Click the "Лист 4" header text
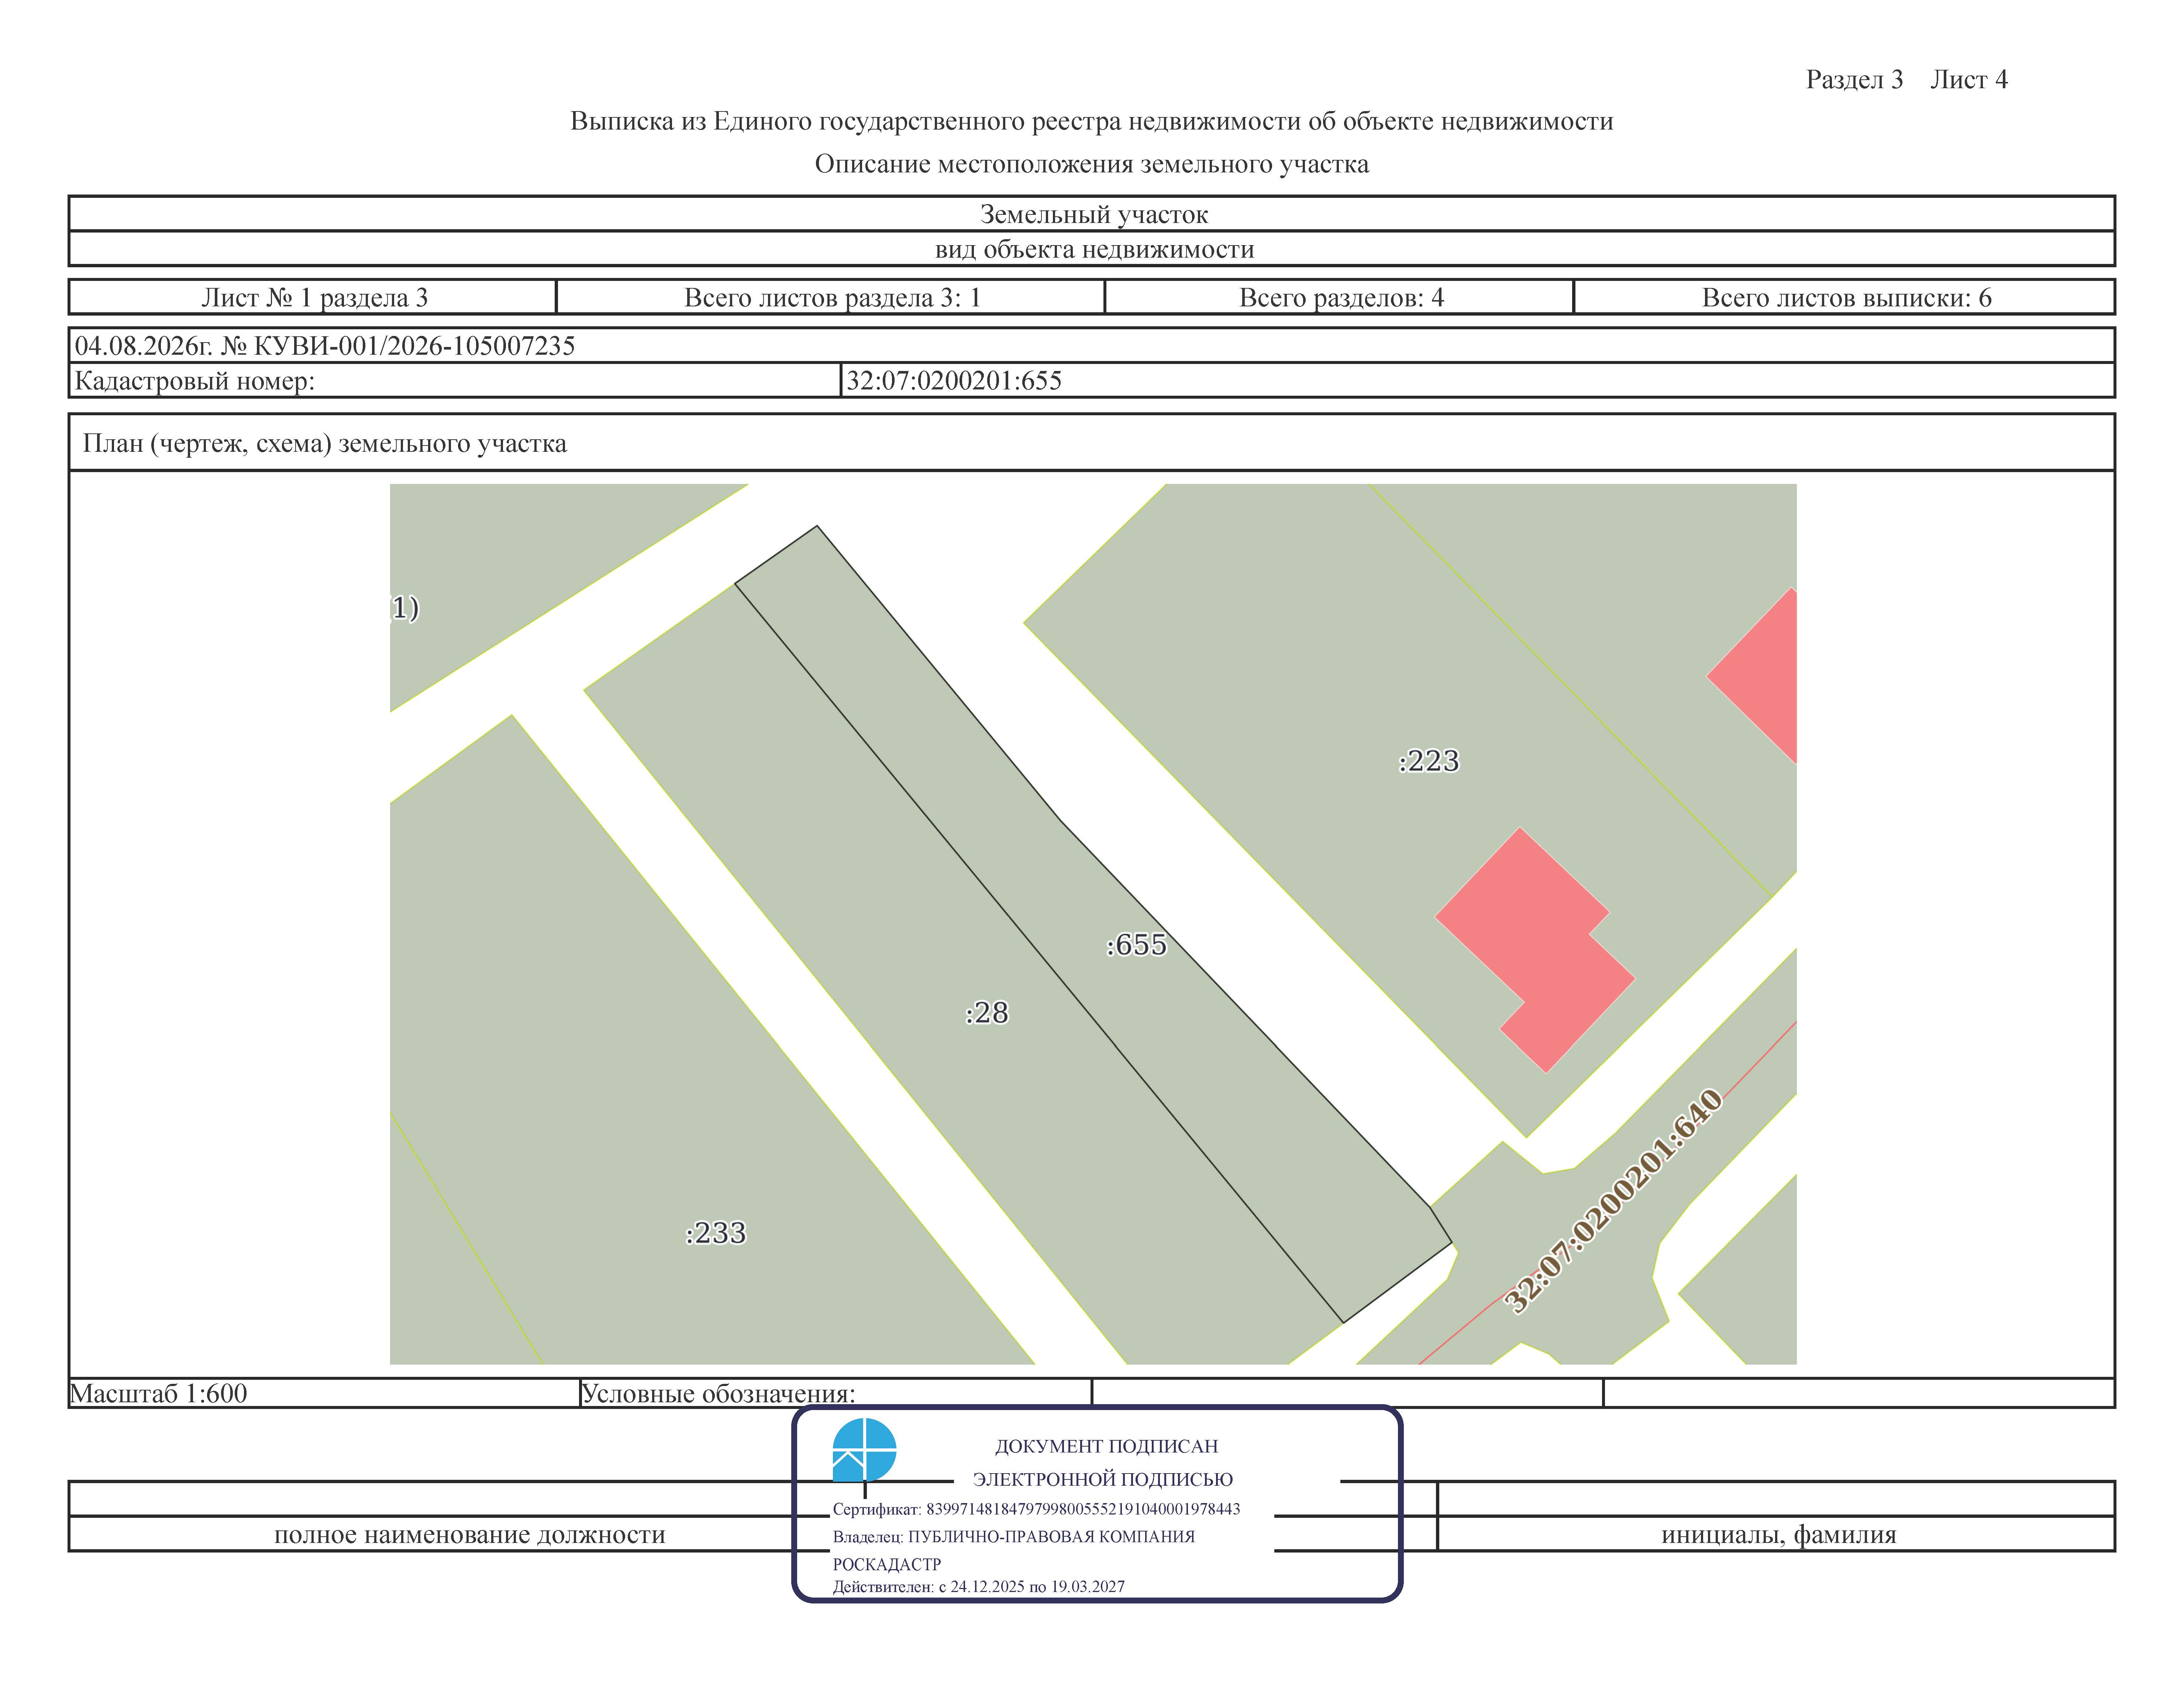2184x1688 pixels. (1968, 80)
